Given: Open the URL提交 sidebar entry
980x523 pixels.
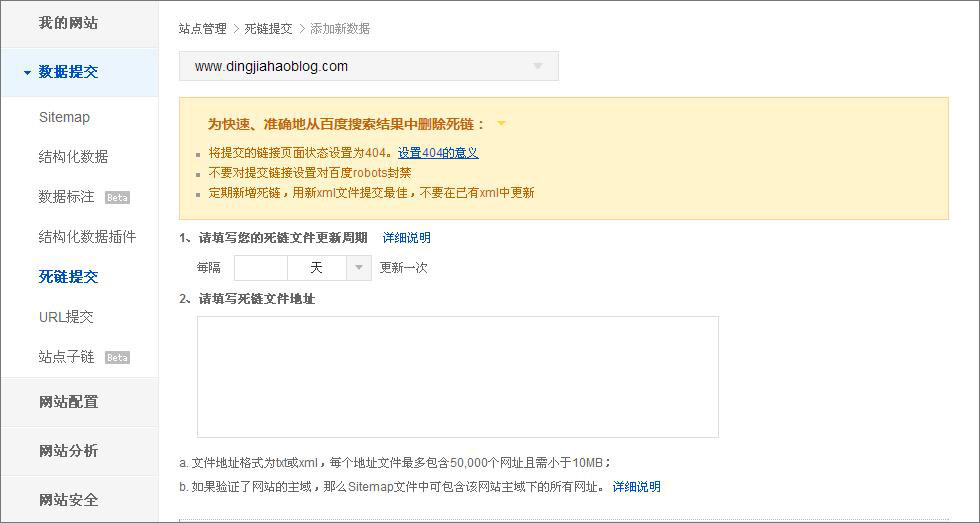Looking at the screenshot, I should pyautogui.click(x=66, y=317).
